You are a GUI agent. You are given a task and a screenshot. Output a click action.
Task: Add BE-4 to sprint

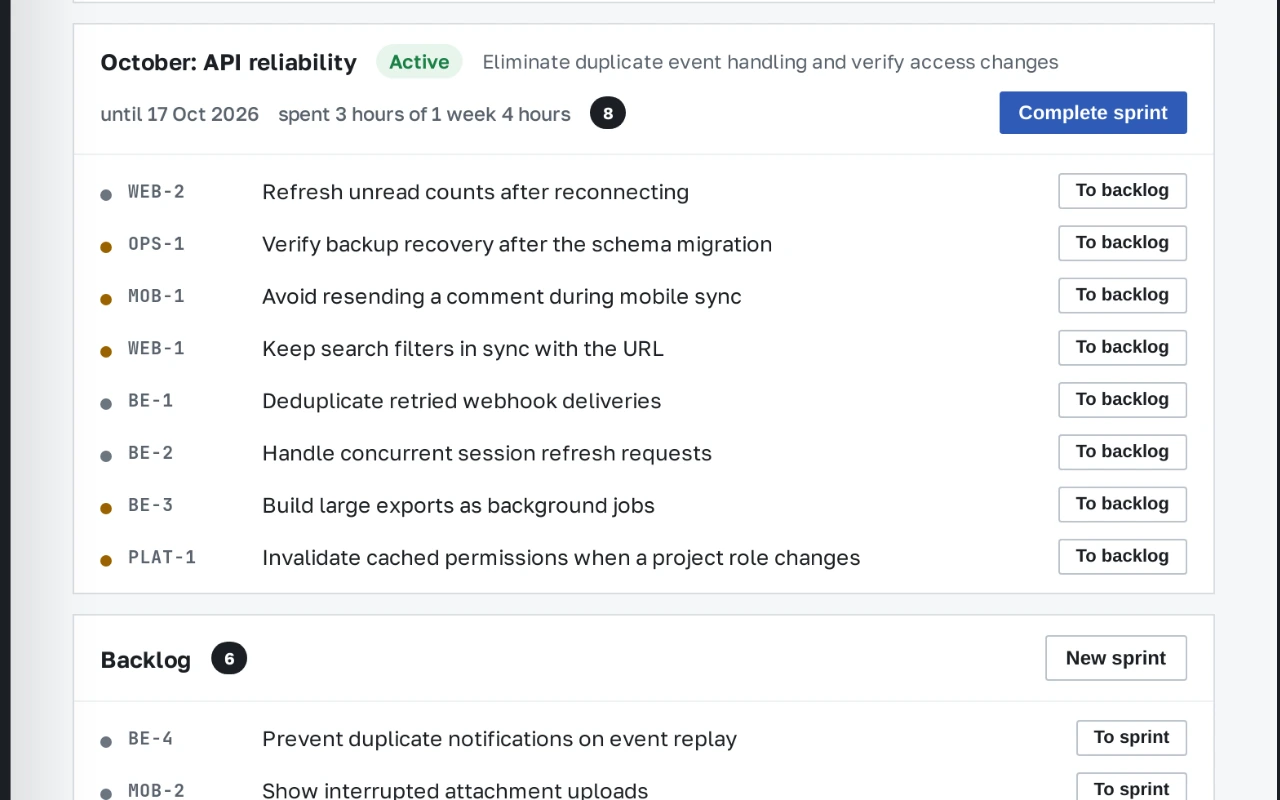tap(1131, 737)
